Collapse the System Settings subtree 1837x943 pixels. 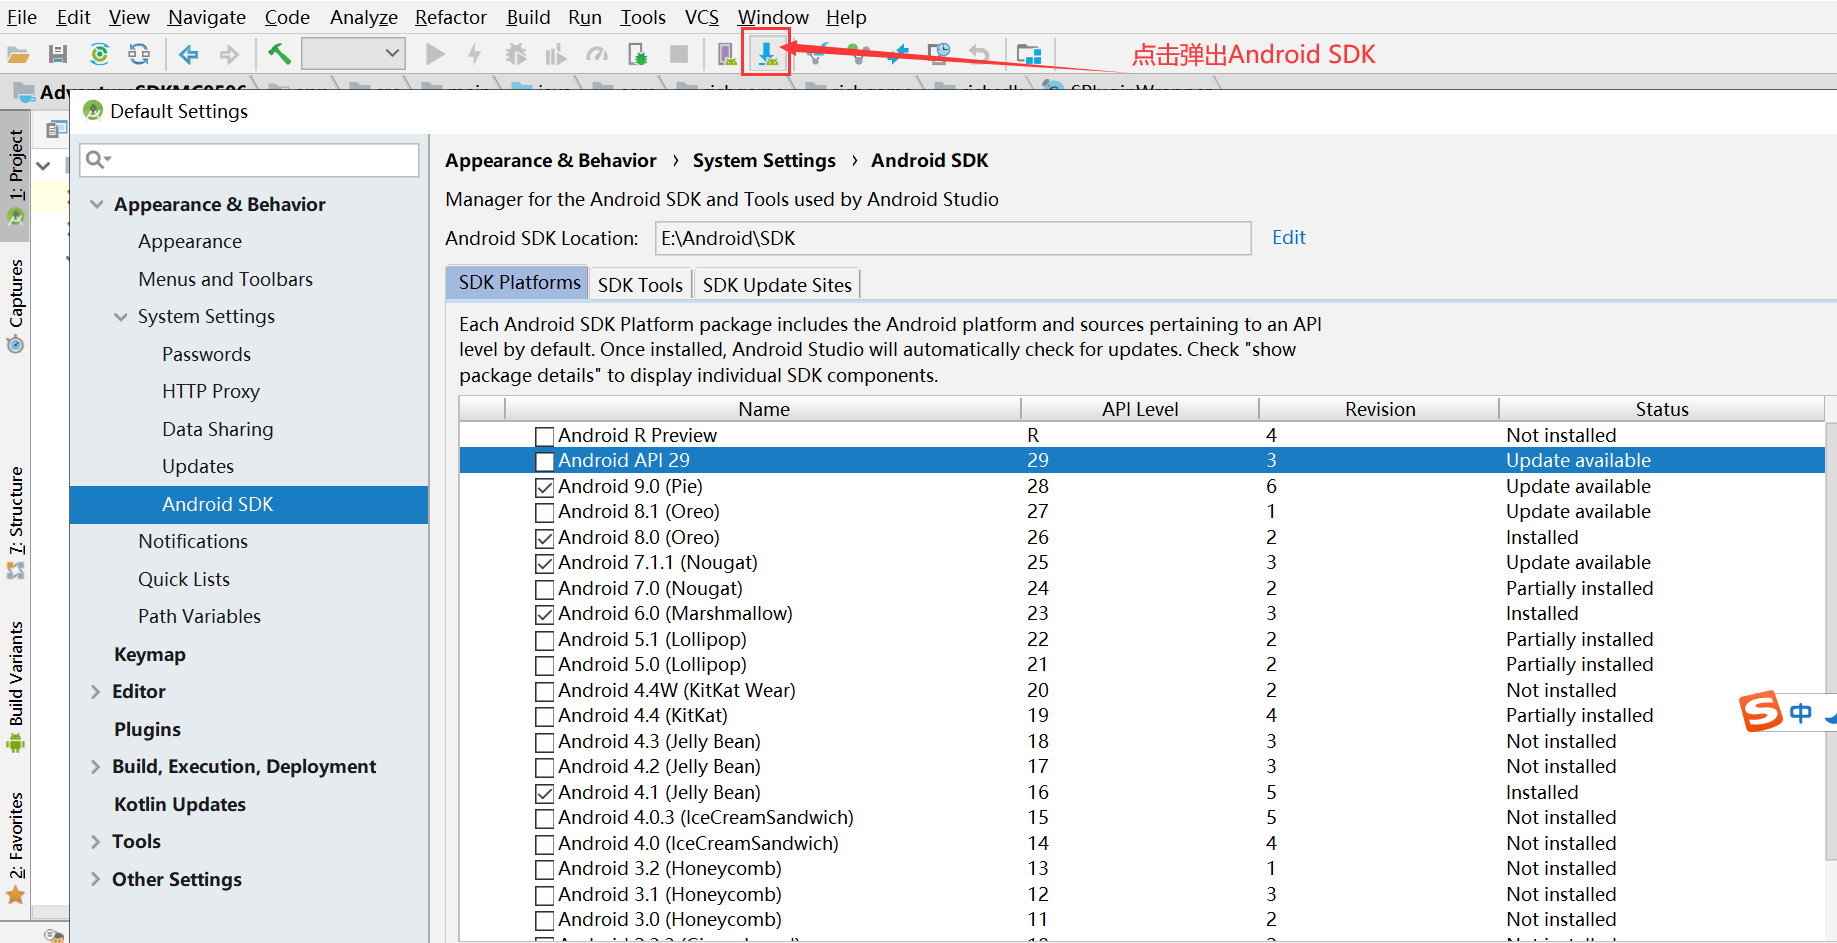pyautogui.click(x=121, y=317)
